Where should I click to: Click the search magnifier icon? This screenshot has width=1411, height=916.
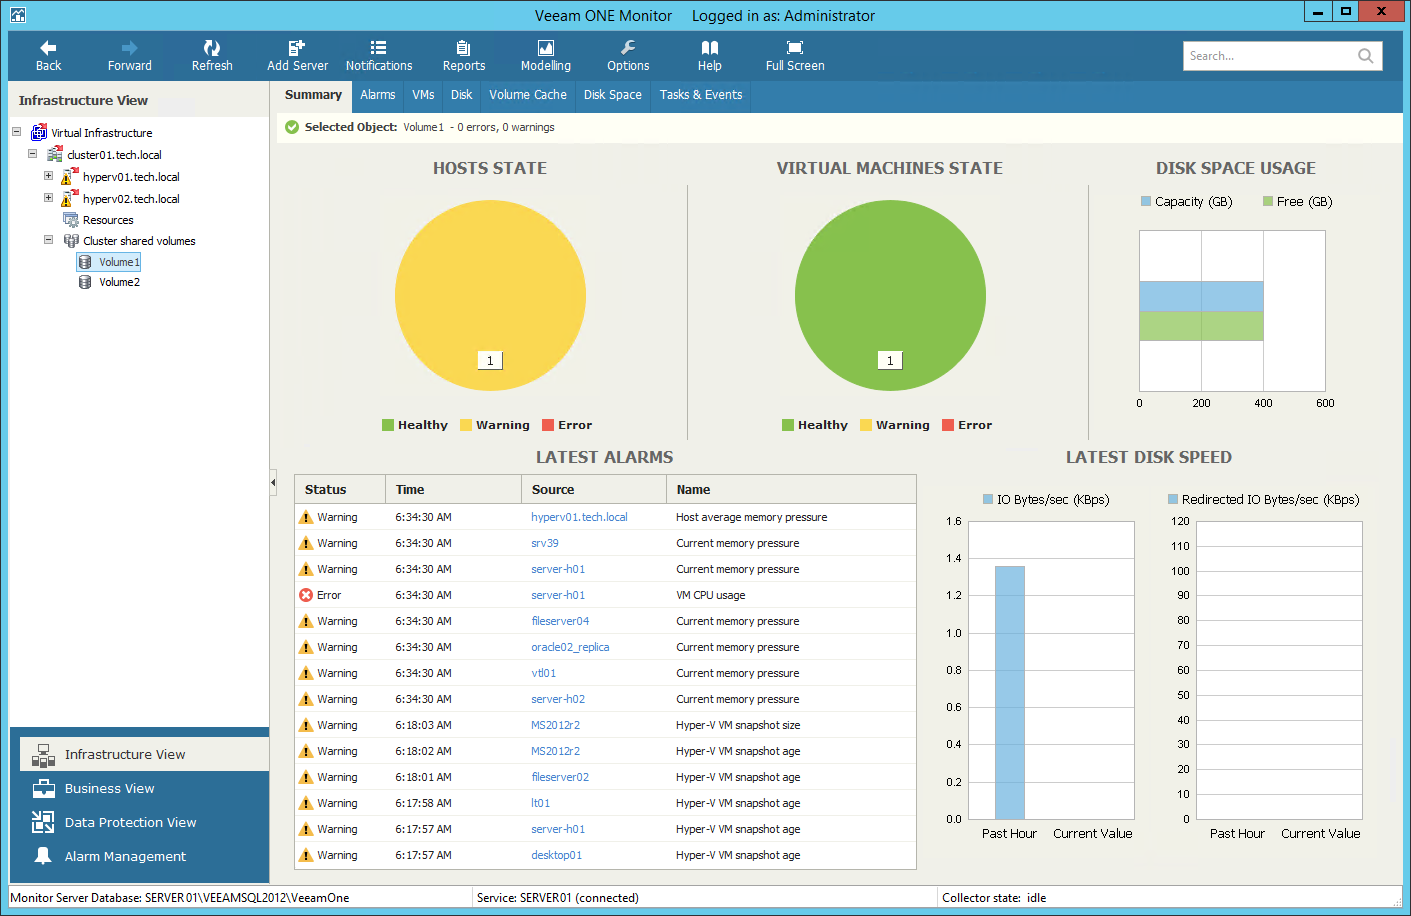tap(1365, 56)
